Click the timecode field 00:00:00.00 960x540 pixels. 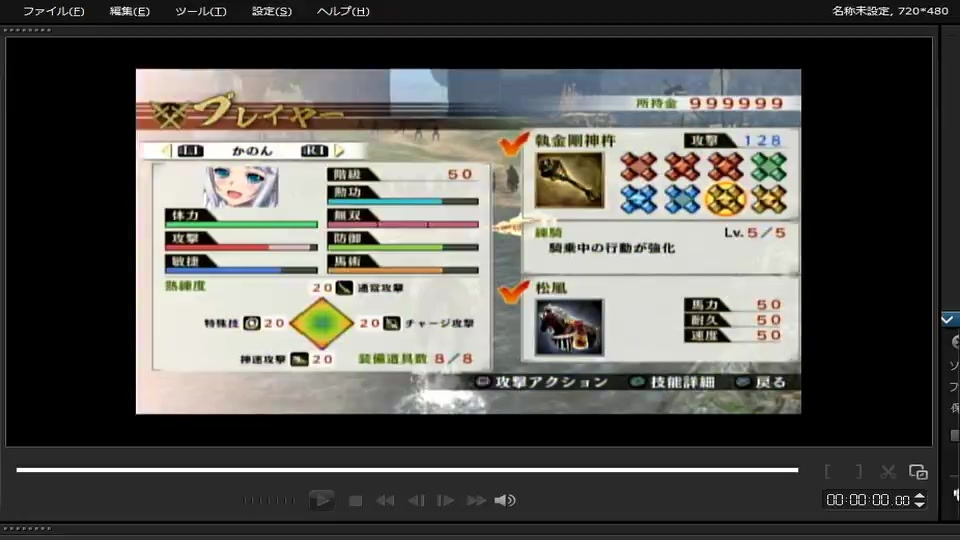(868, 500)
